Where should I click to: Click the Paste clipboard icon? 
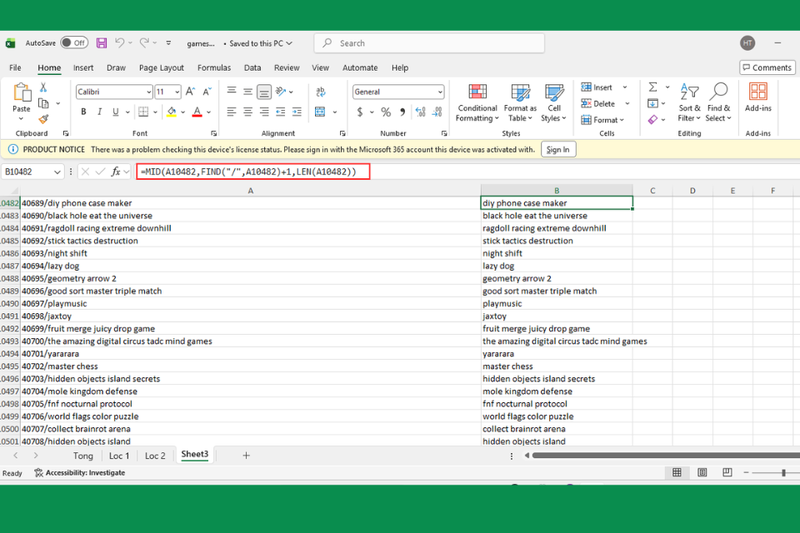coord(21,93)
